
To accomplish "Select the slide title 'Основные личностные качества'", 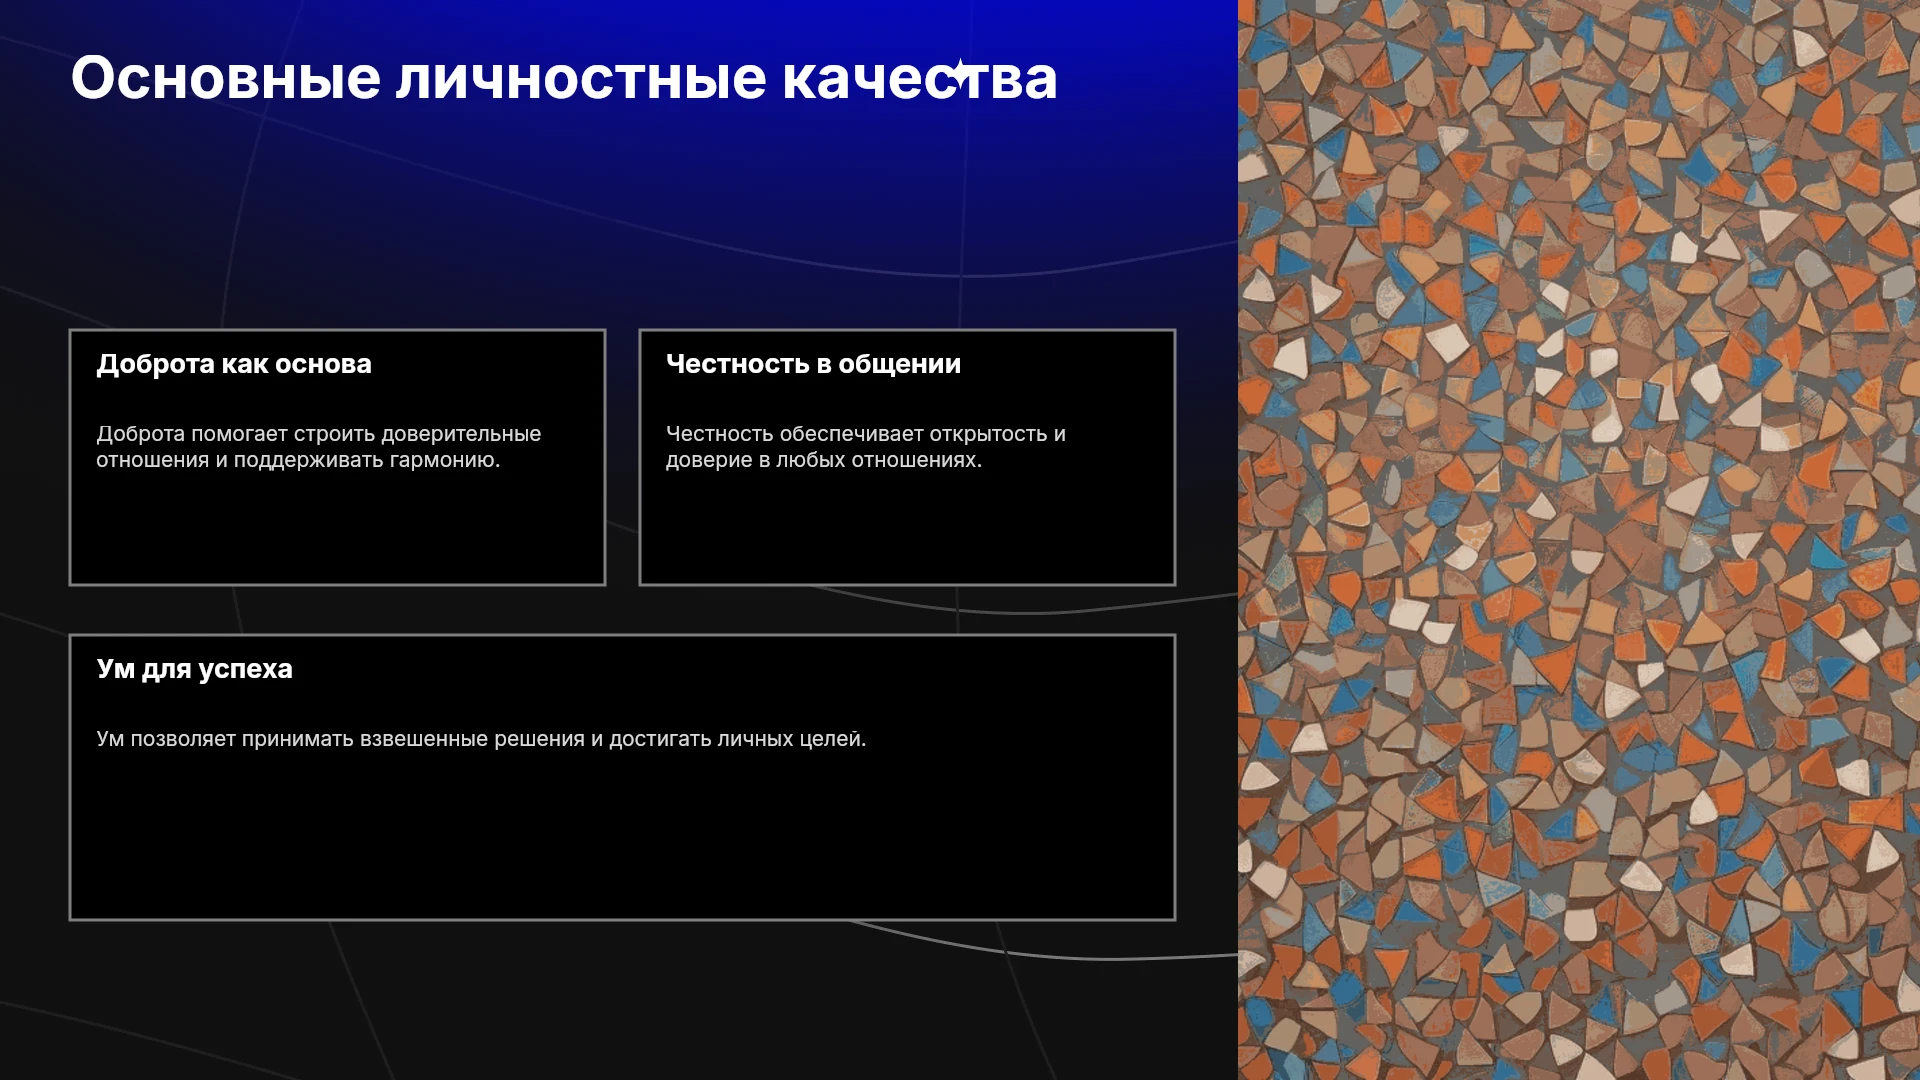I will coord(564,78).
